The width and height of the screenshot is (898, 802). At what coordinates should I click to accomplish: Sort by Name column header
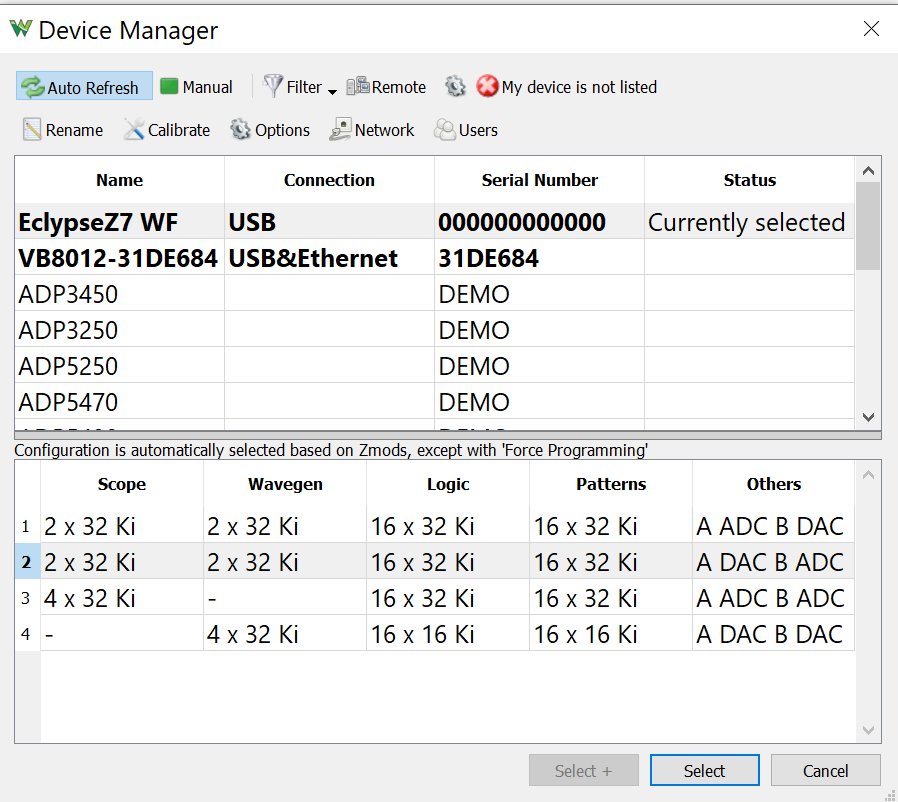119,180
